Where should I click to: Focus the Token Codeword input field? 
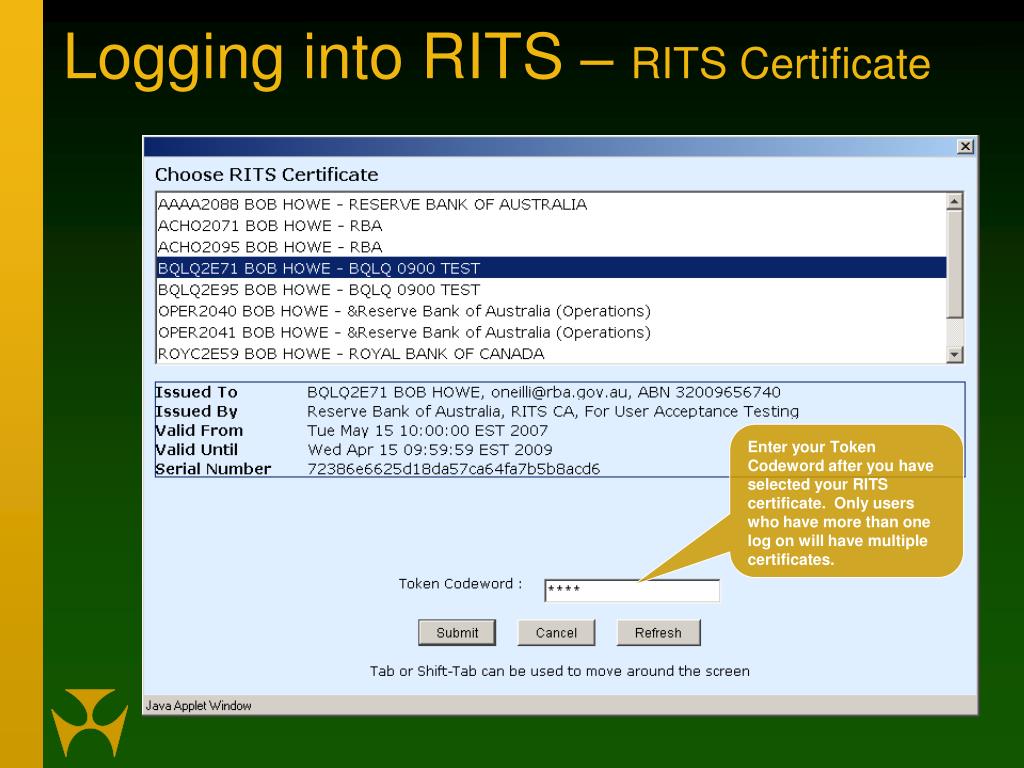(632, 590)
